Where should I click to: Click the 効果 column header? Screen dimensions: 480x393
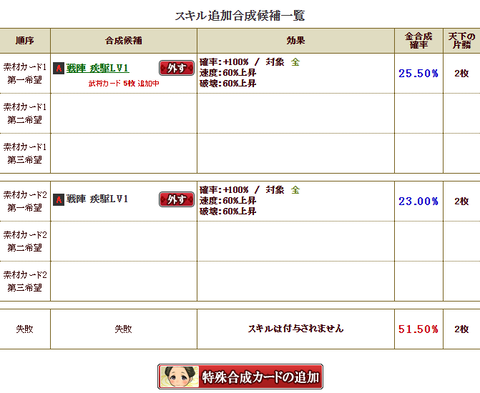click(296, 41)
